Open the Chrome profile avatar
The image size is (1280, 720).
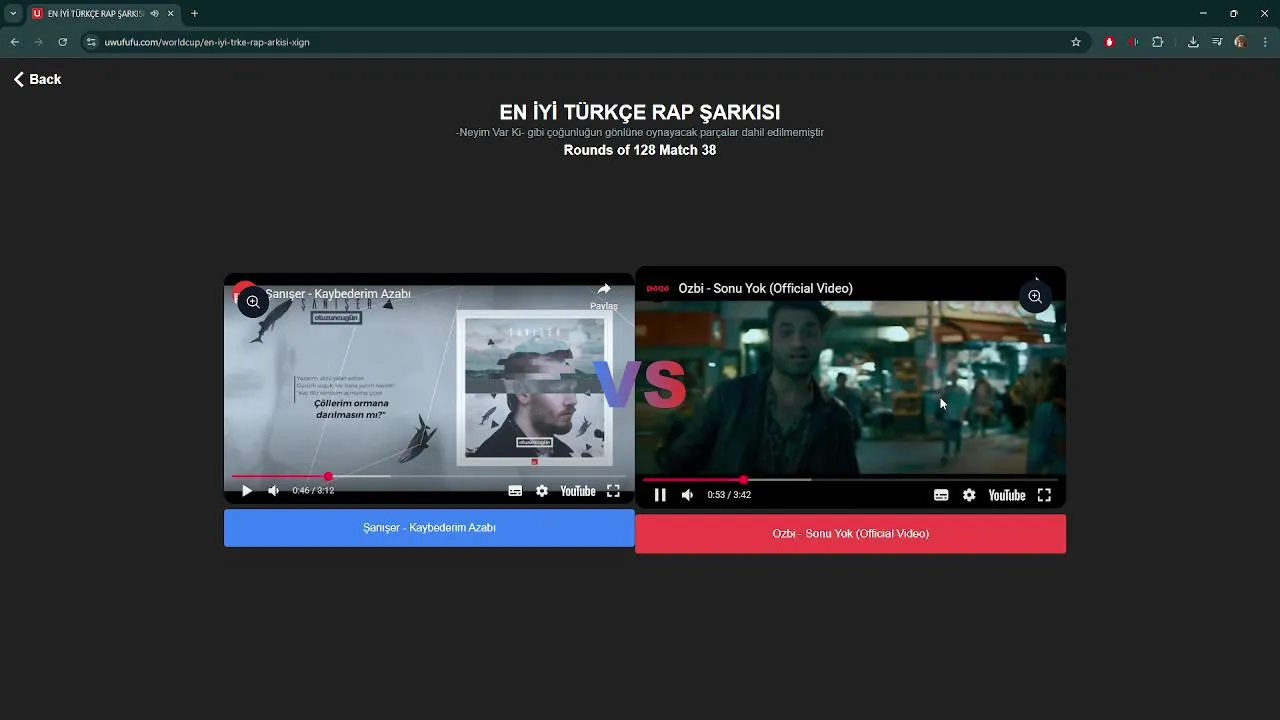pos(1241,42)
